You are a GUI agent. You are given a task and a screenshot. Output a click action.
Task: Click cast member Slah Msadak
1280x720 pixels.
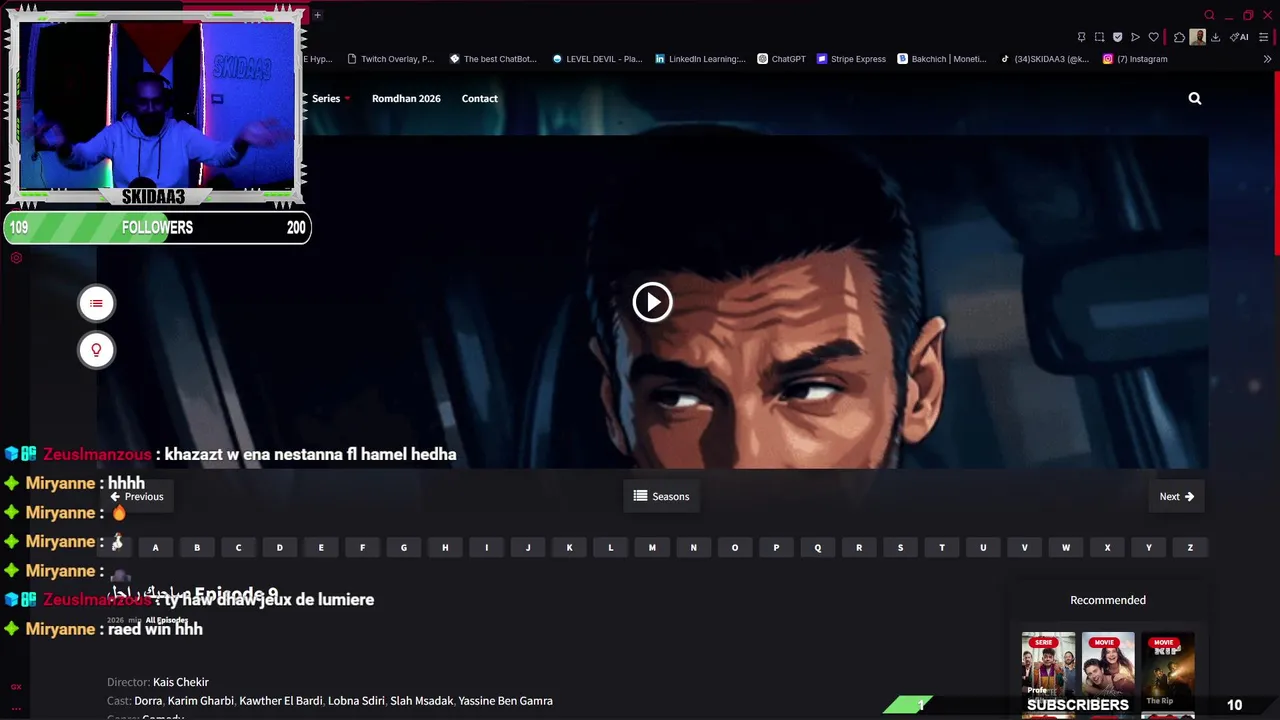(x=421, y=701)
